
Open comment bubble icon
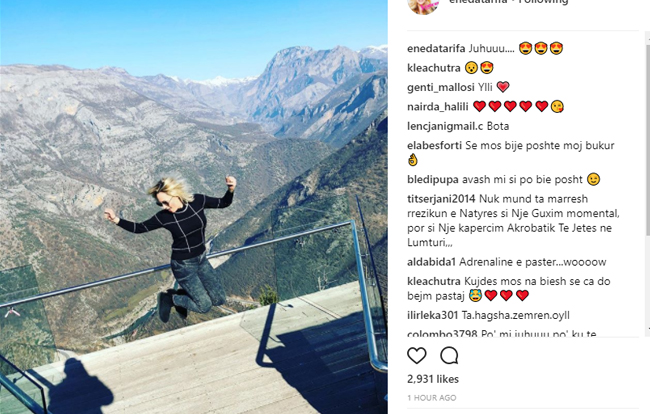pos(449,356)
